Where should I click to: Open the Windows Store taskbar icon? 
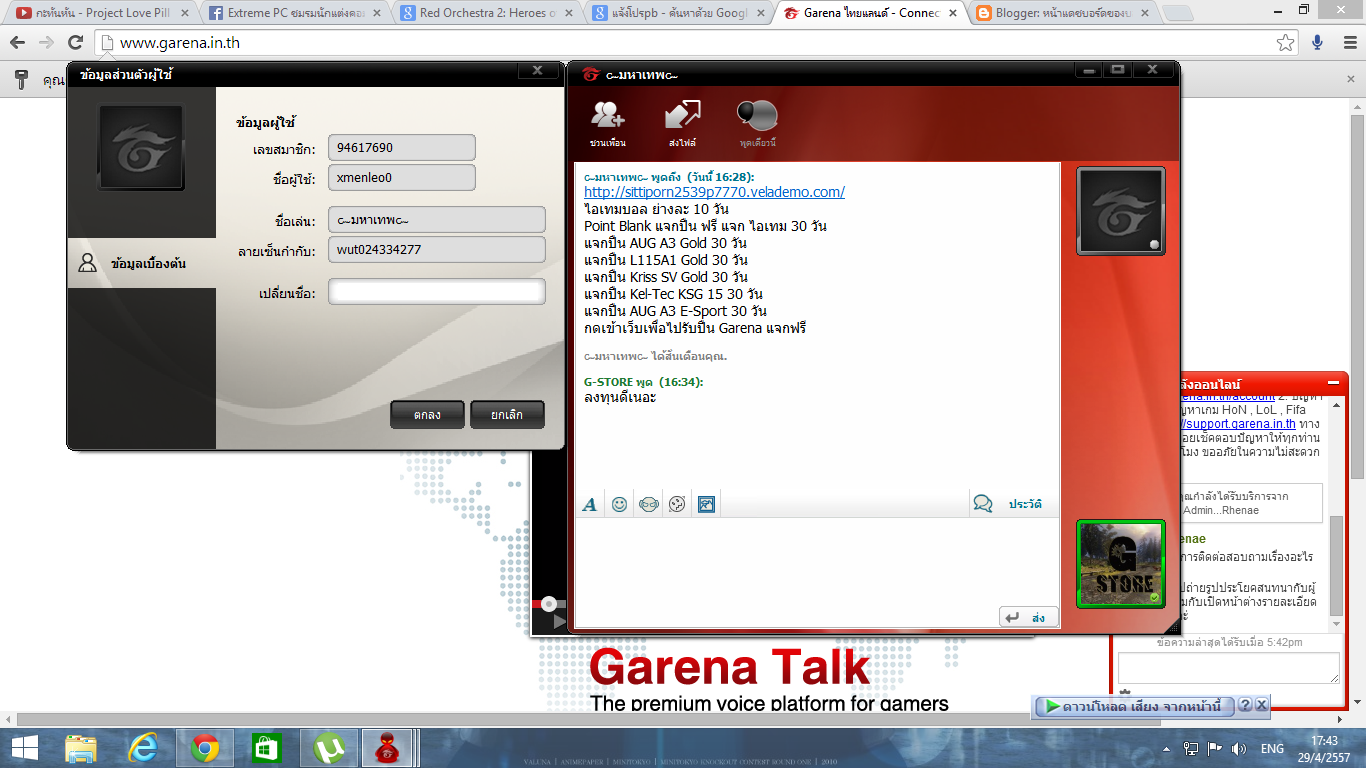(267, 747)
